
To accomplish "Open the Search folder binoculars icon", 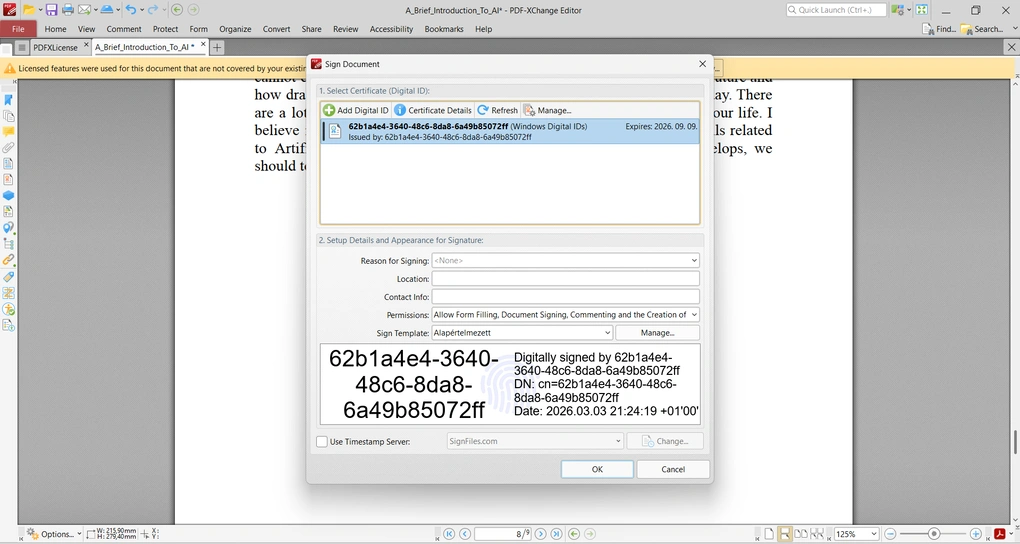I will (967, 29).
